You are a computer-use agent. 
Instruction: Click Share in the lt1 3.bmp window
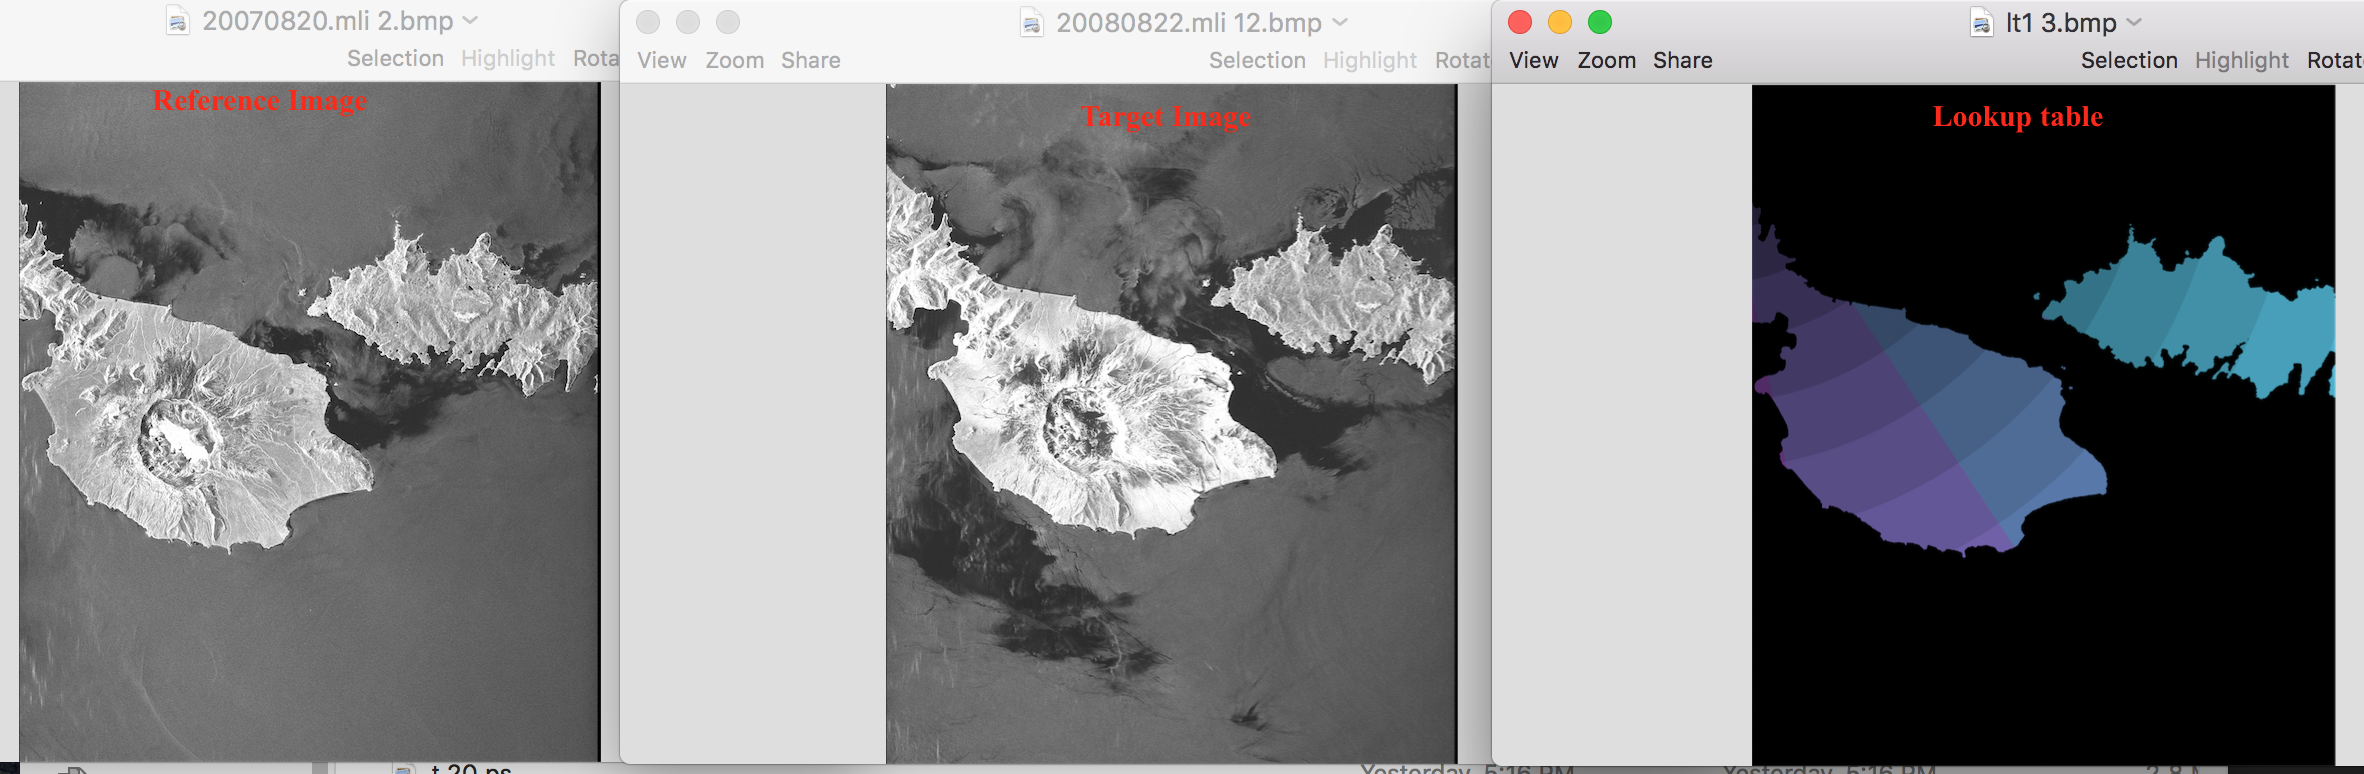pos(1683,60)
